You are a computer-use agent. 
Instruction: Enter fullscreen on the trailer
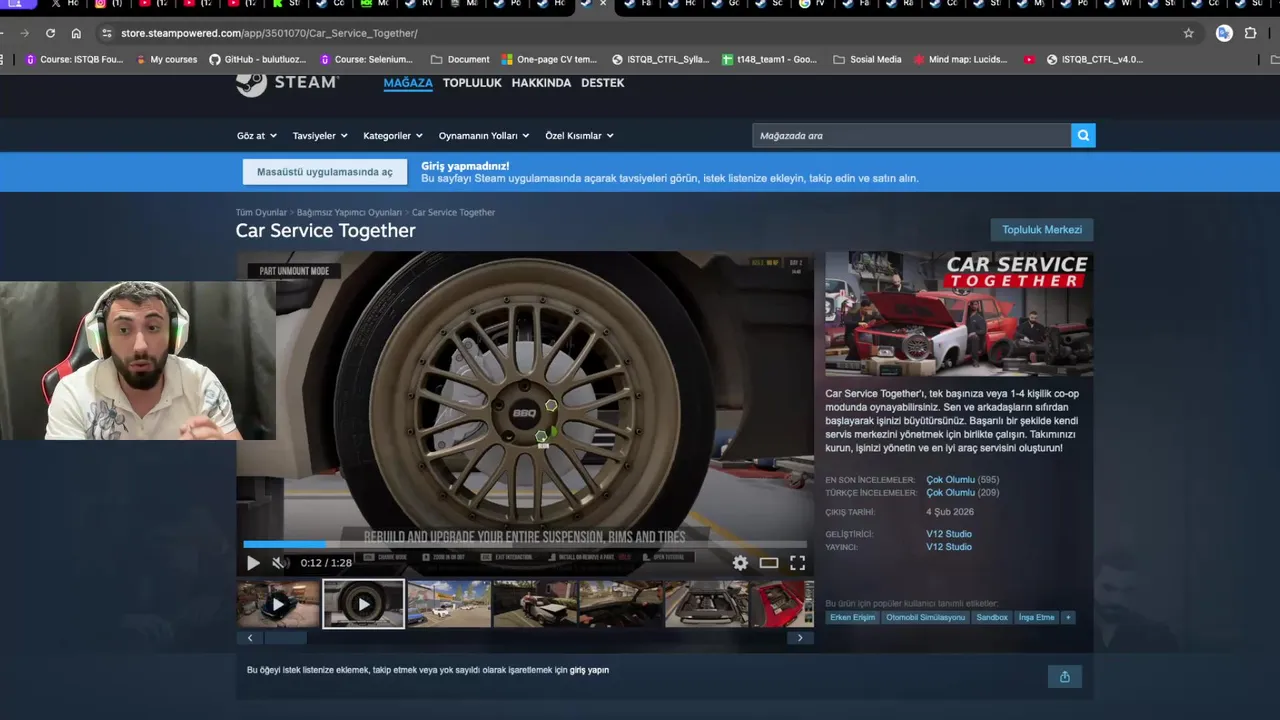(797, 563)
